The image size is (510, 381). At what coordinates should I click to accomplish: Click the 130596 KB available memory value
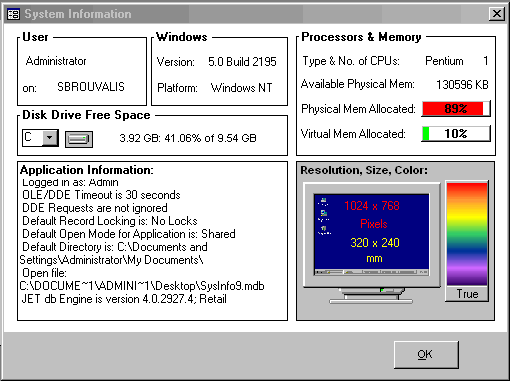point(462,85)
